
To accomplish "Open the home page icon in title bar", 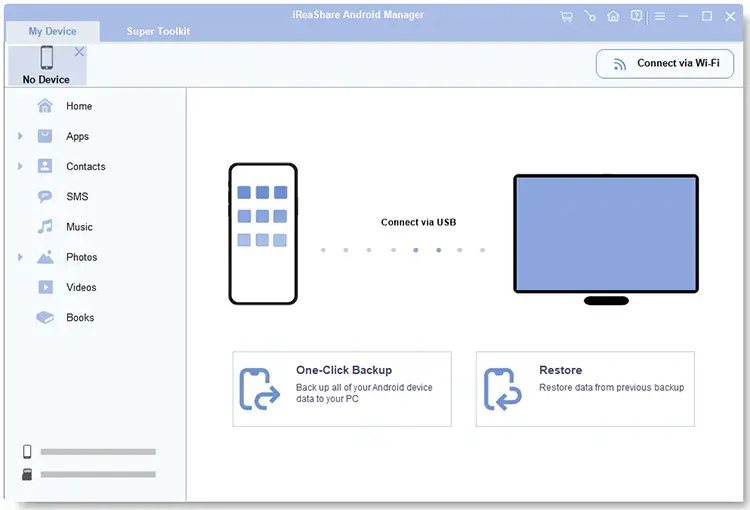I will click(613, 17).
